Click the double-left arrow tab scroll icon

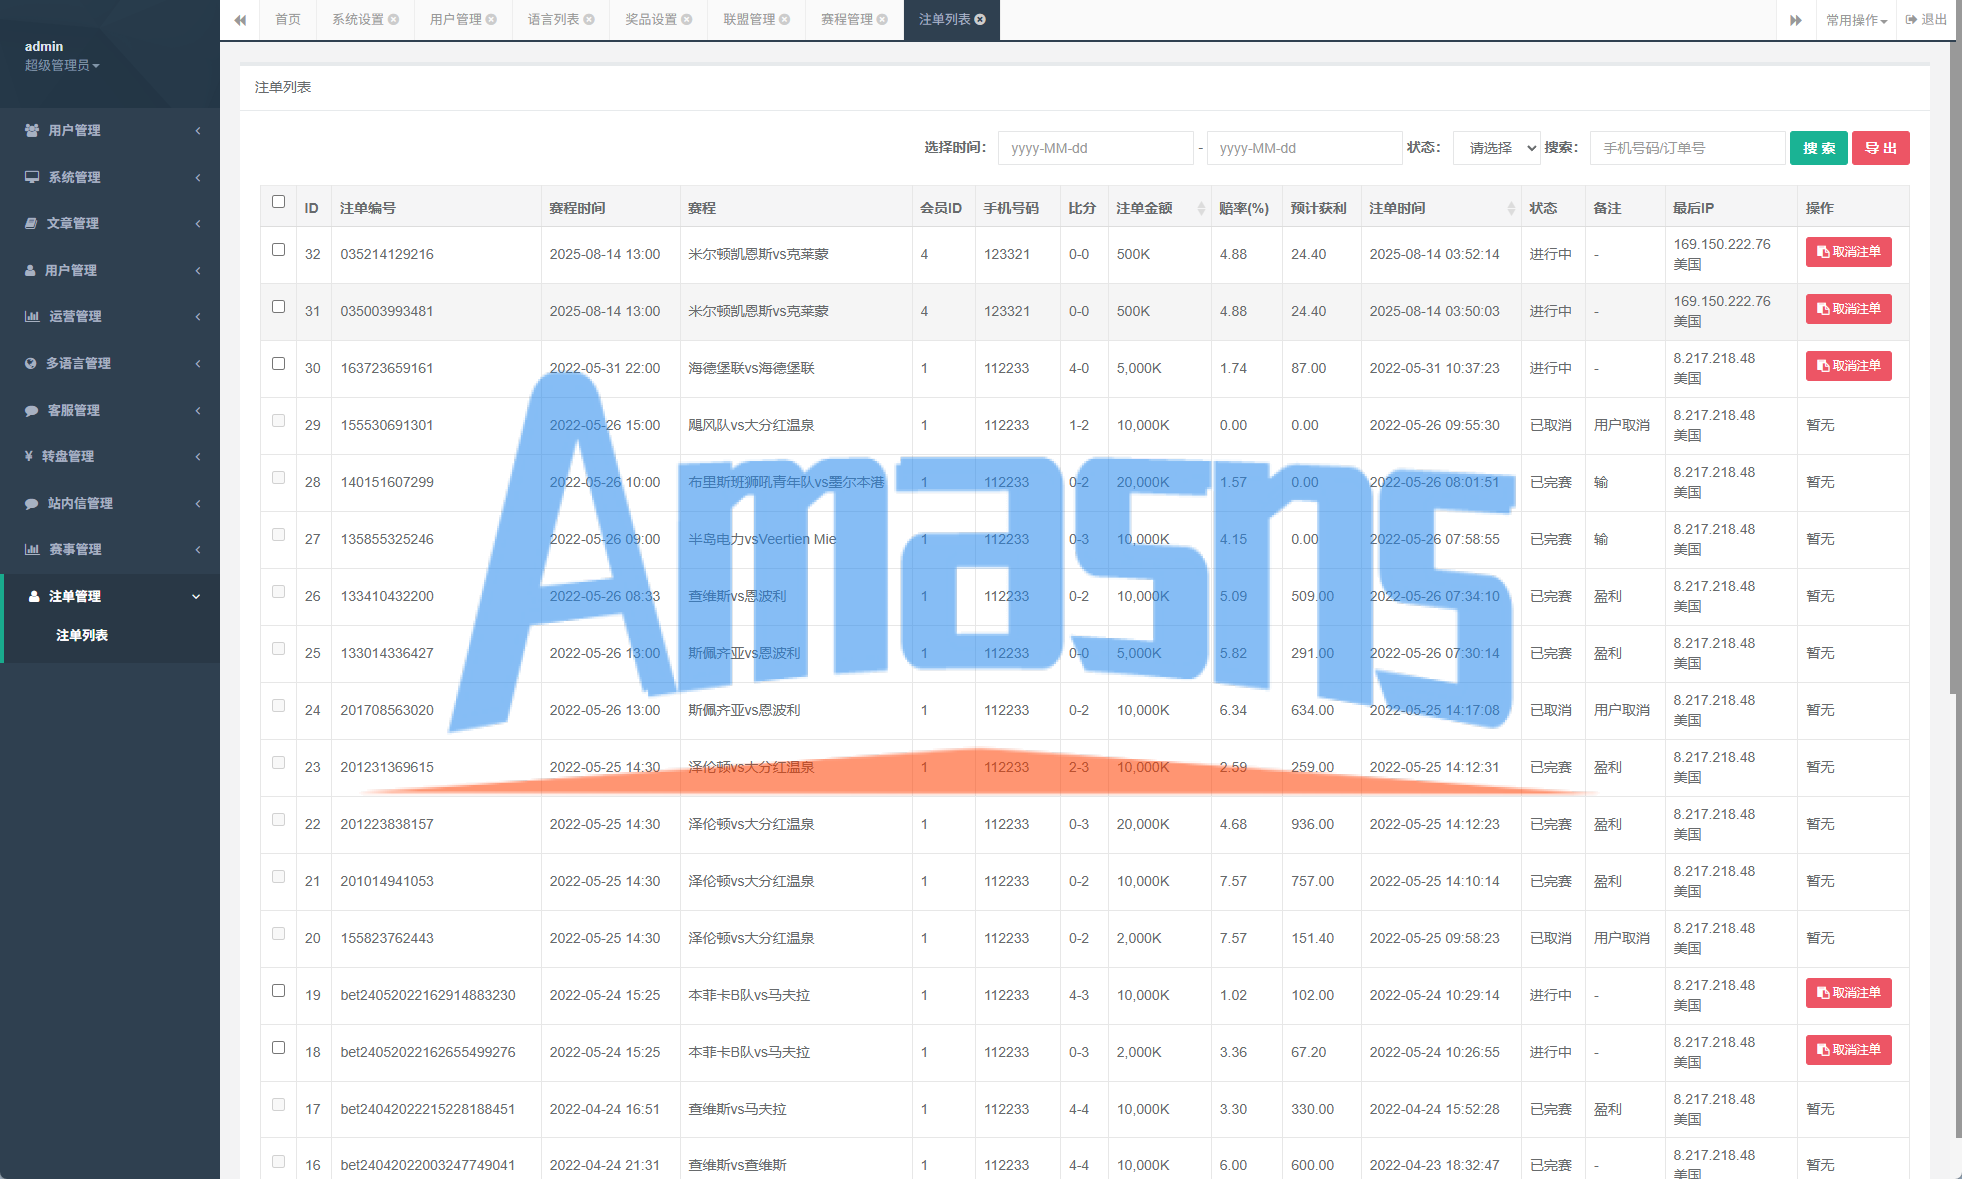(240, 20)
